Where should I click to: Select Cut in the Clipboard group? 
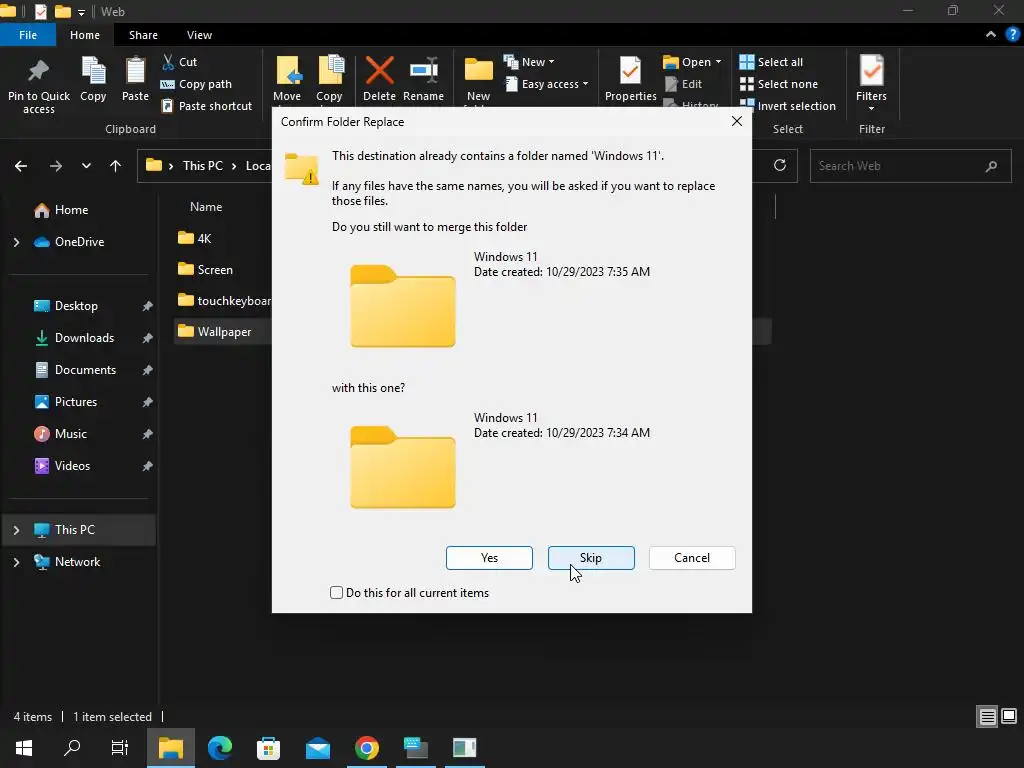(179, 62)
